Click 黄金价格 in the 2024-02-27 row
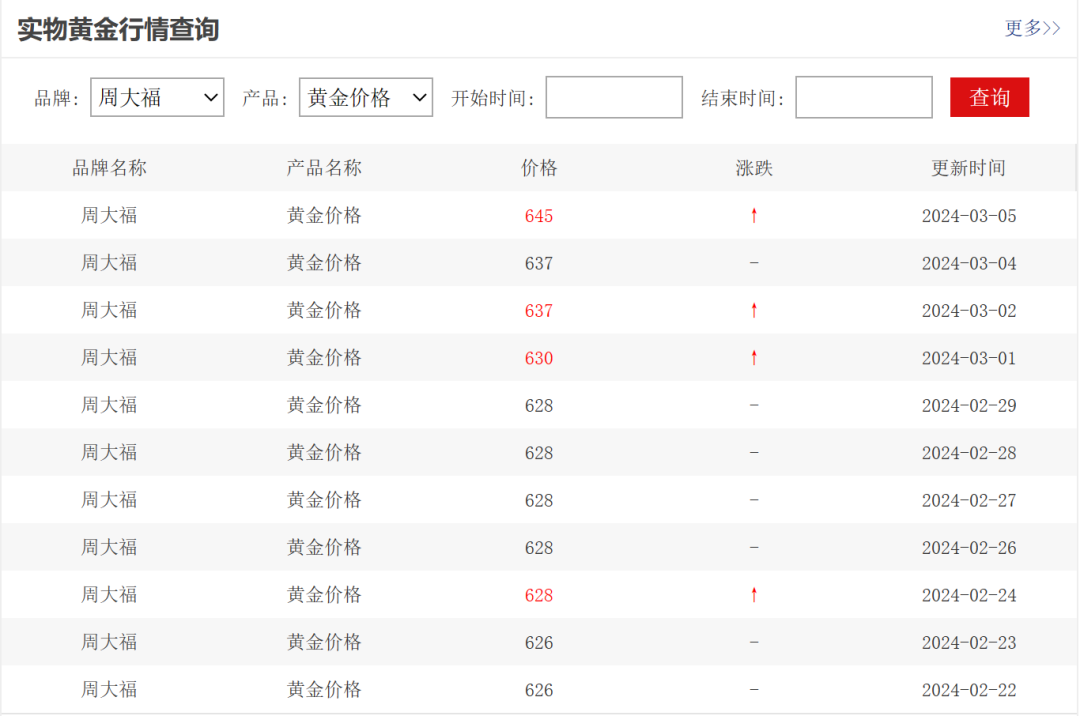Viewport: 1080px width, 716px height. pyautogui.click(x=324, y=500)
